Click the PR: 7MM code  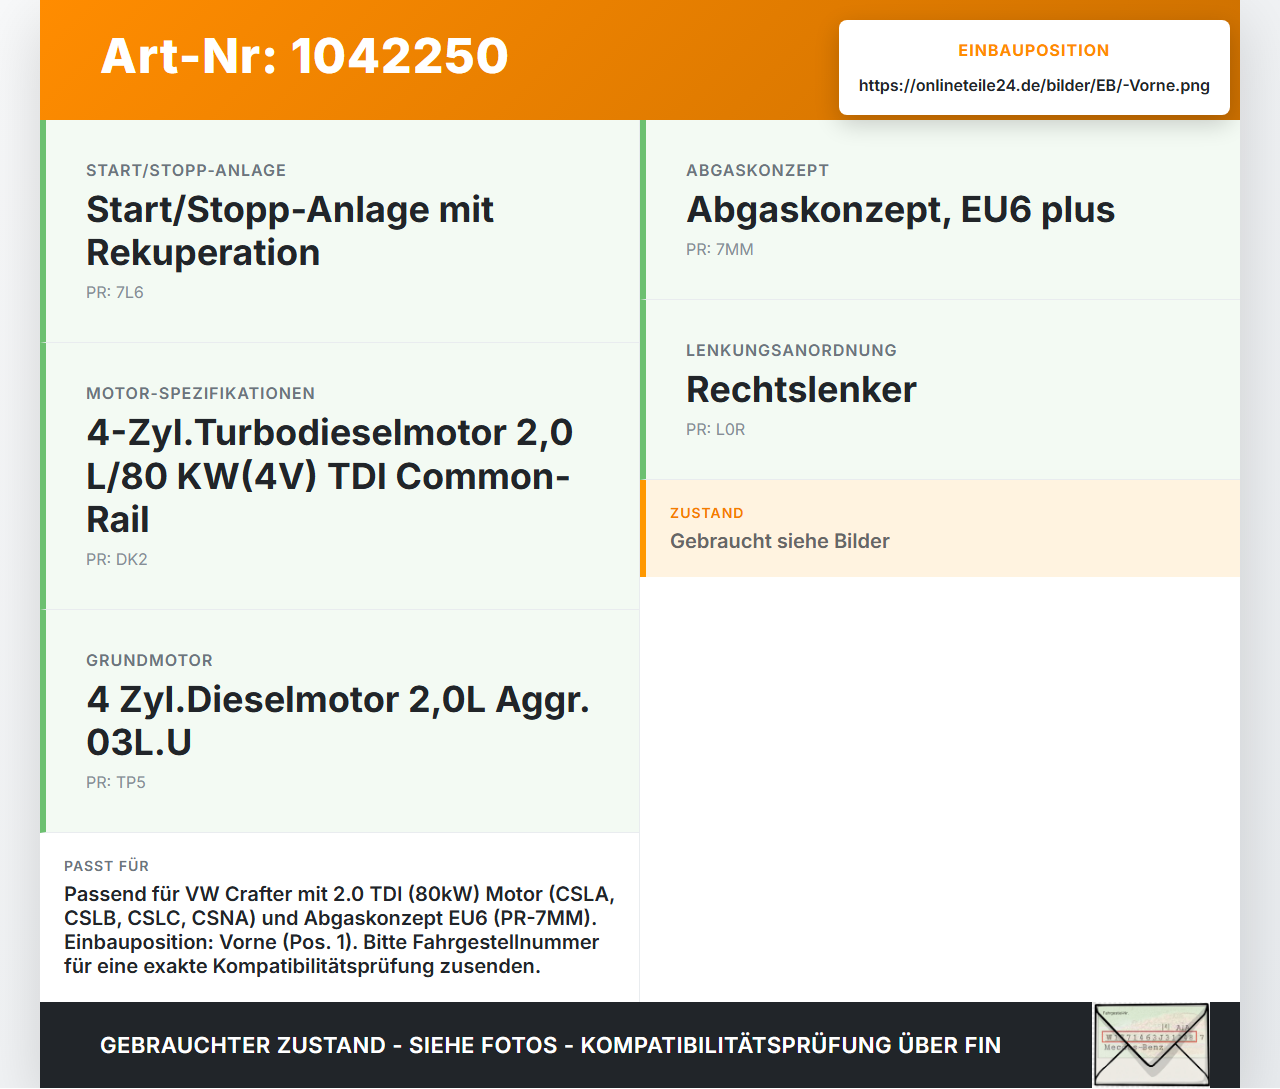click(720, 249)
